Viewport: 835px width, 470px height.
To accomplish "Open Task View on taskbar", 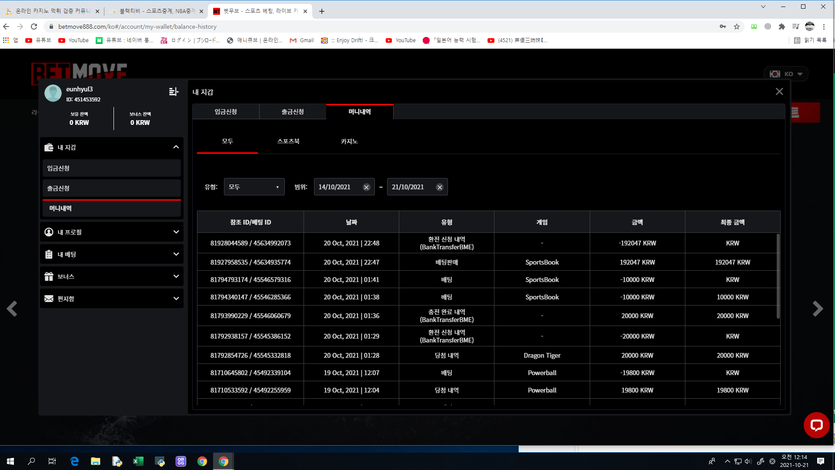I will (52, 461).
